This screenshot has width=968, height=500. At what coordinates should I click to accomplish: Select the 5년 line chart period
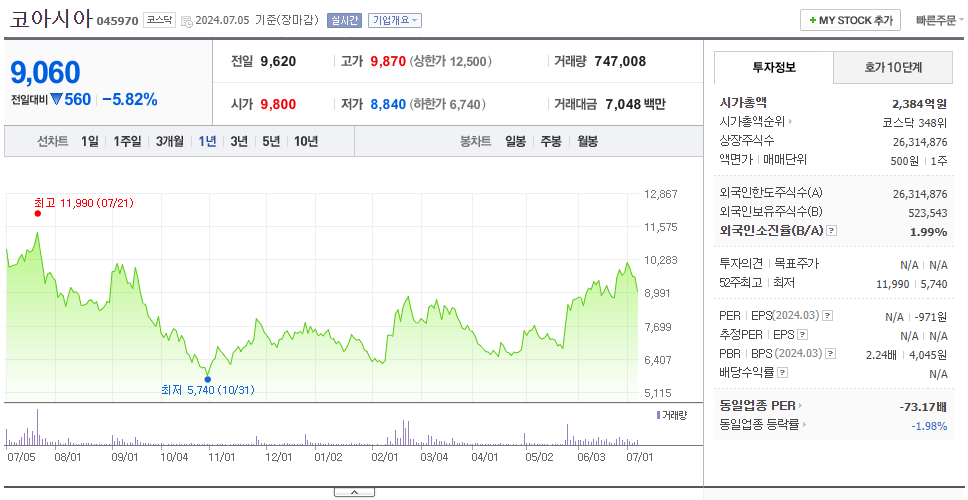click(x=271, y=141)
